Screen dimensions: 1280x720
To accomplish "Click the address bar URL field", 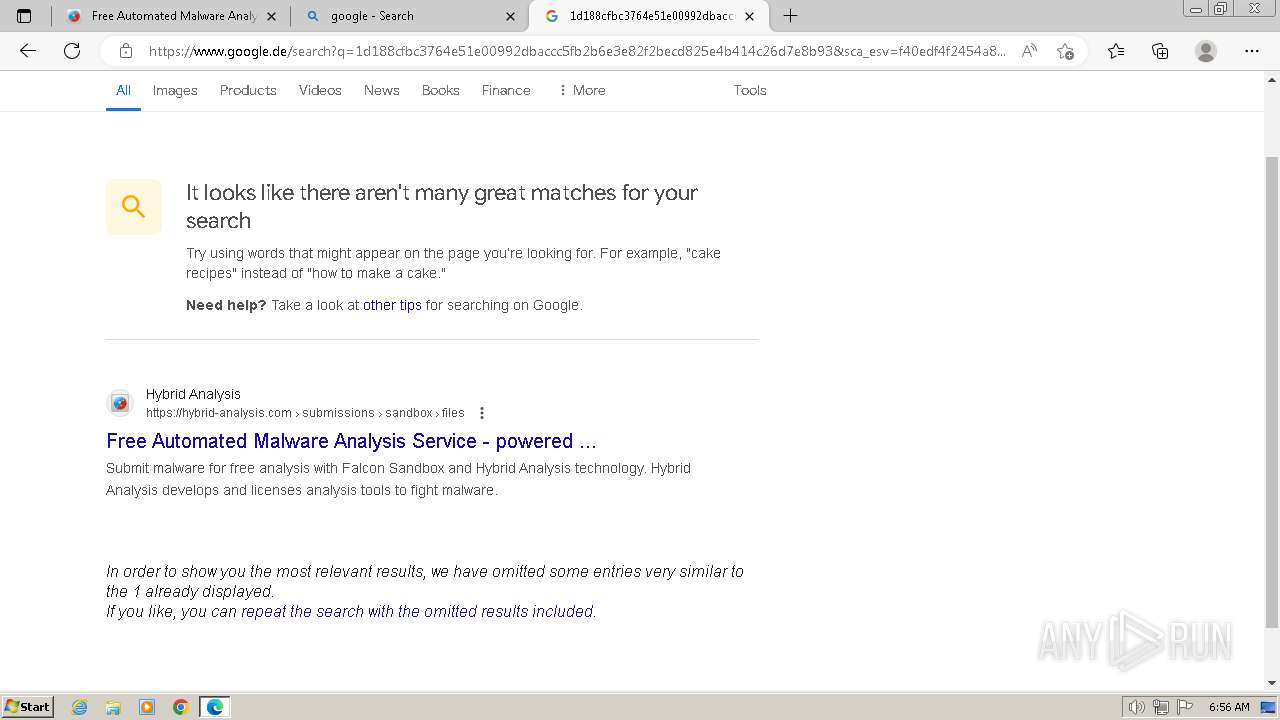I will tap(576, 51).
